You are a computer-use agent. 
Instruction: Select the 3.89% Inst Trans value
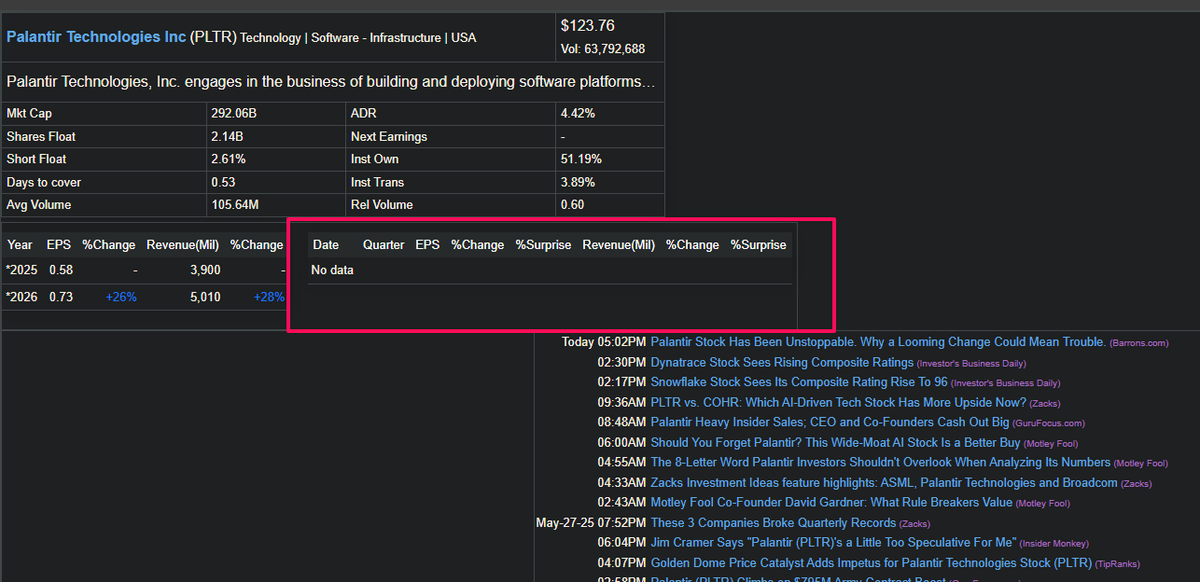[x=578, y=183]
